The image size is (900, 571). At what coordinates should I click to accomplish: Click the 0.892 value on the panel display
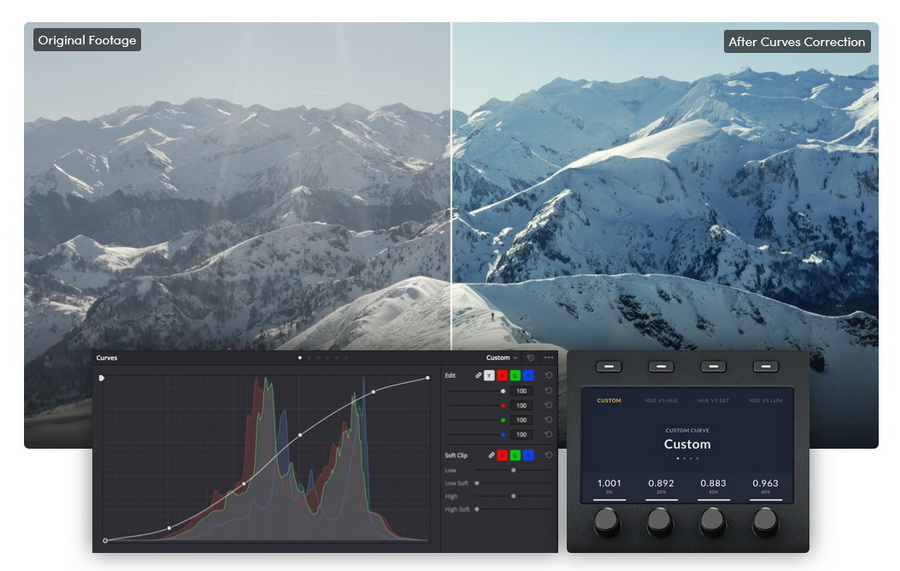point(661,483)
